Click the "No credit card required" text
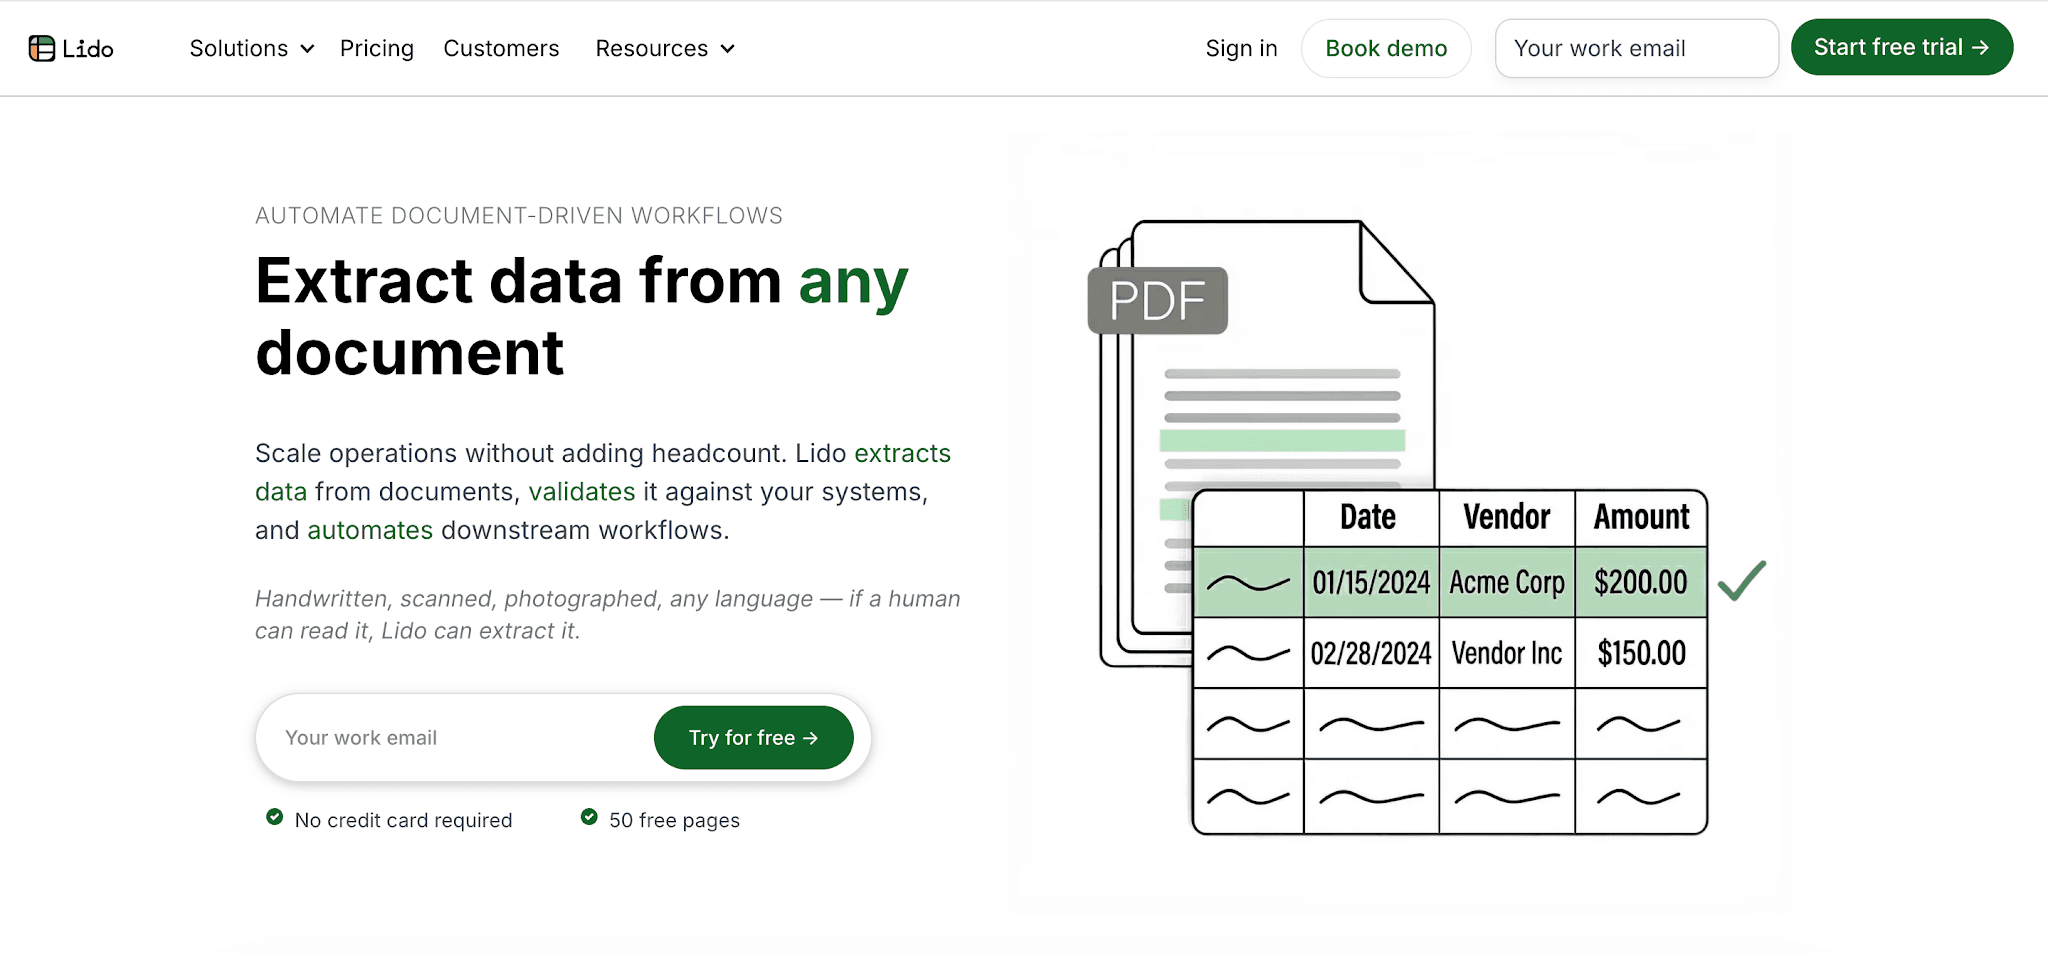Viewport: 2048px width, 954px height. 404,820
